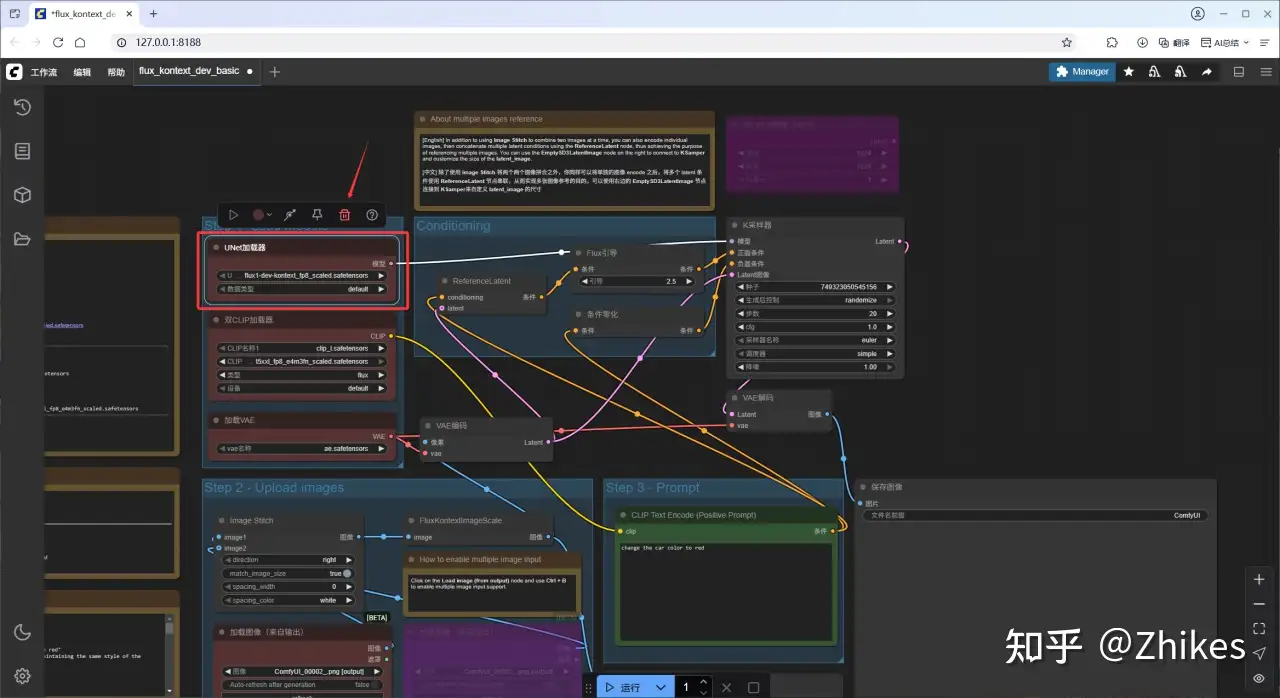Delete the selected node trash icon
The image size is (1280, 698).
[345, 215]
